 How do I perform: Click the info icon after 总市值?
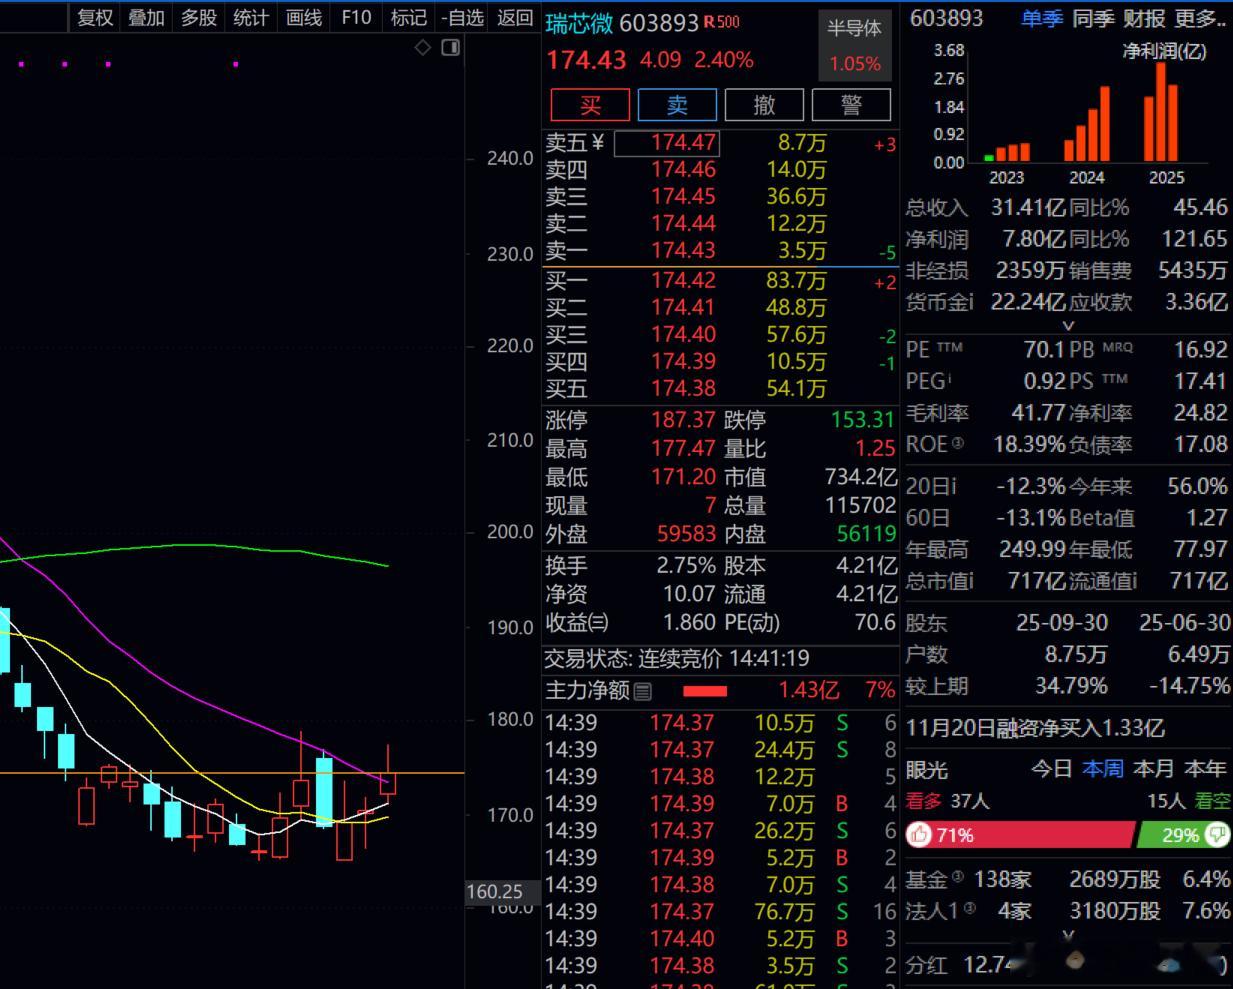[x=970, y=580]
